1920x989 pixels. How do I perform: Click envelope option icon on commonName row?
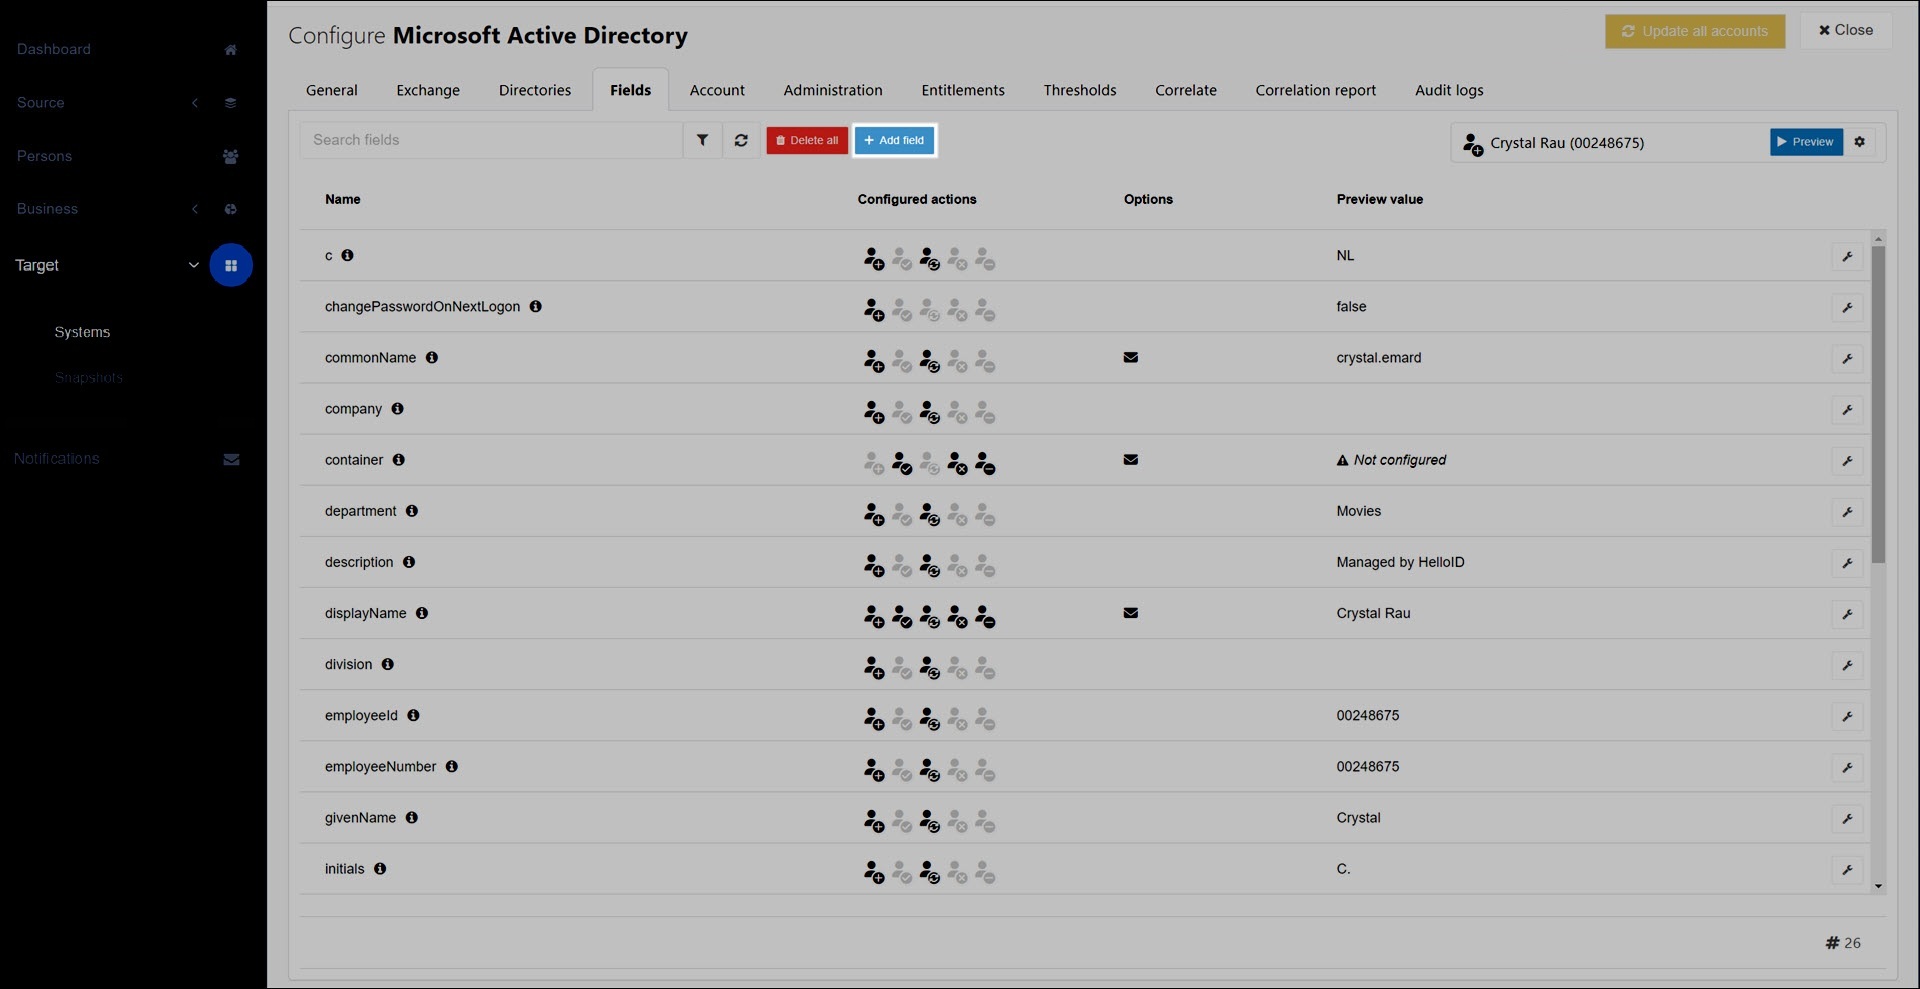(x=1131, y=357)
